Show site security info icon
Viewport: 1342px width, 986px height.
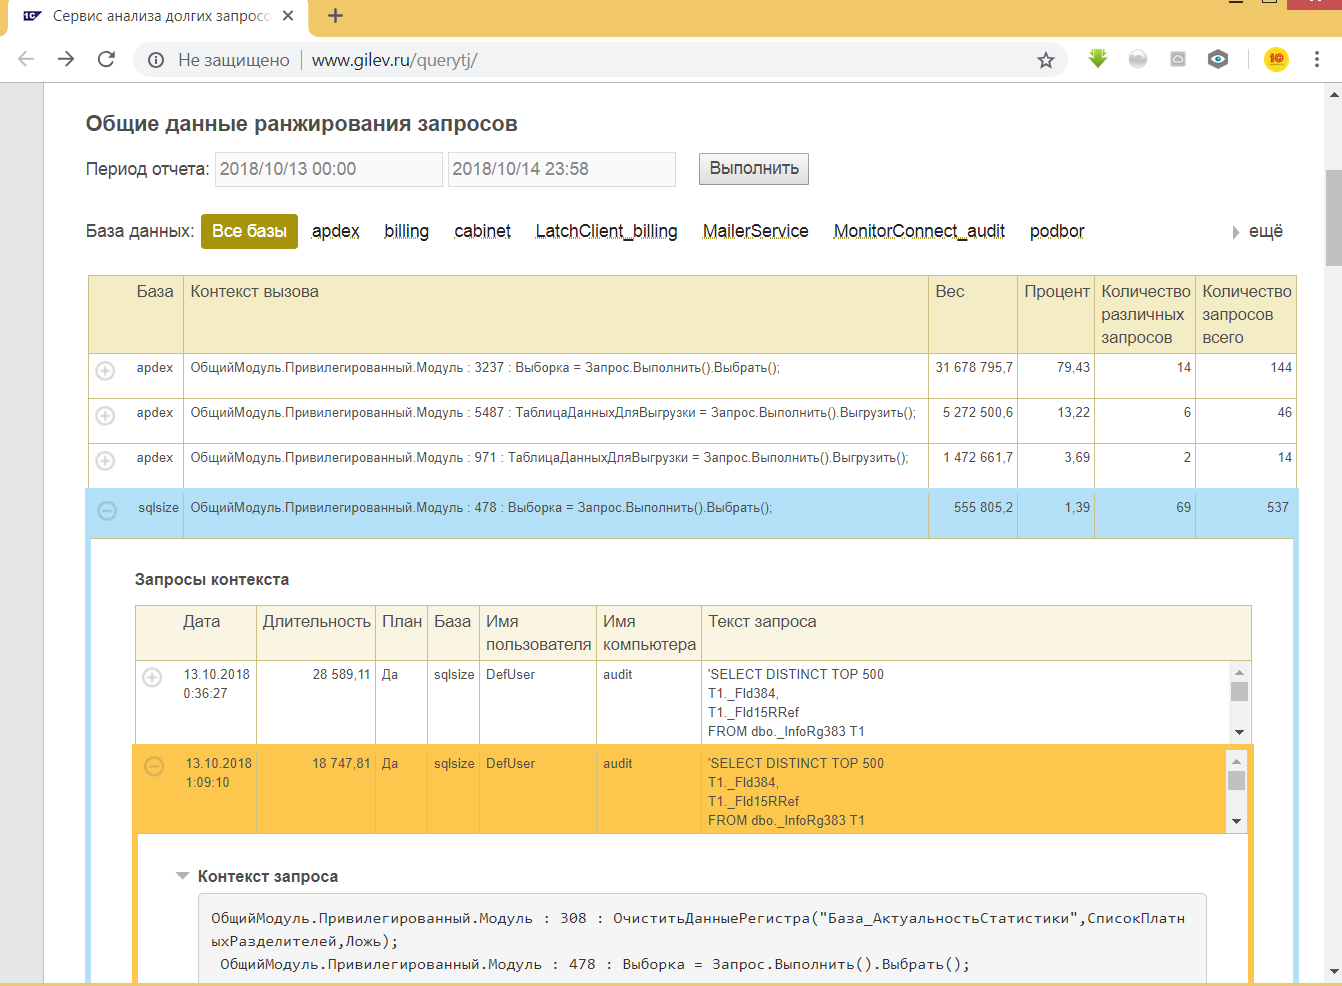[156, 60]
